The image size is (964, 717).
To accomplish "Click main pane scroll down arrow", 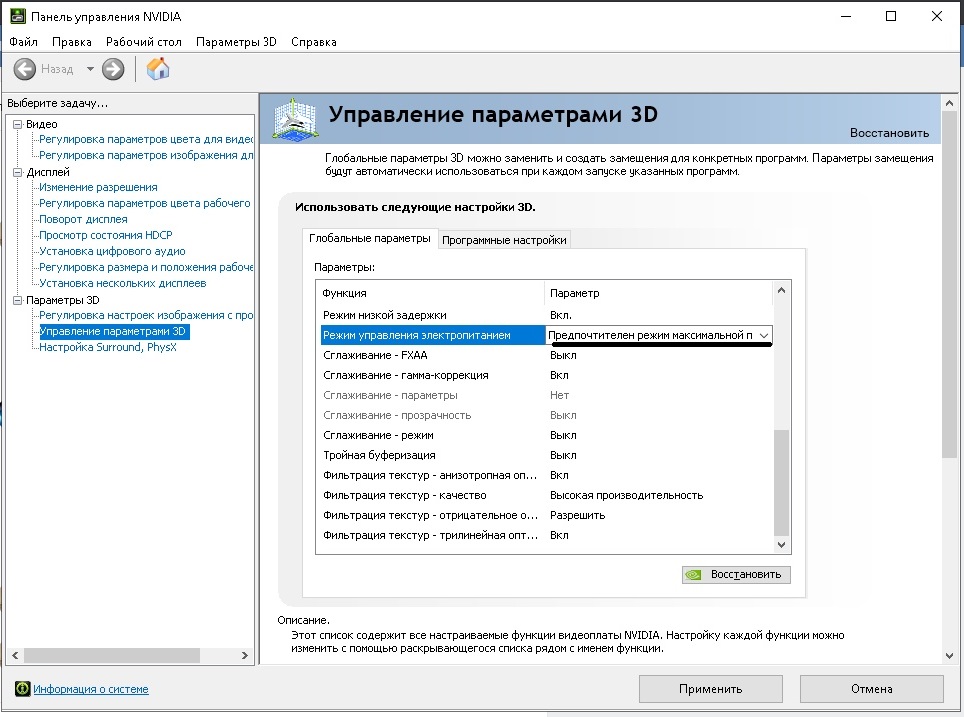I will tap(949, 656).
